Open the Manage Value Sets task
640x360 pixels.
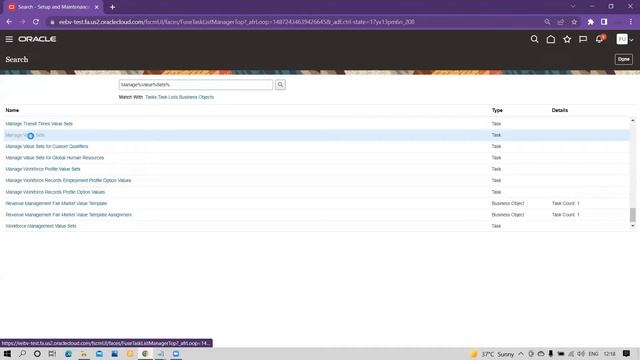point(25,135)
